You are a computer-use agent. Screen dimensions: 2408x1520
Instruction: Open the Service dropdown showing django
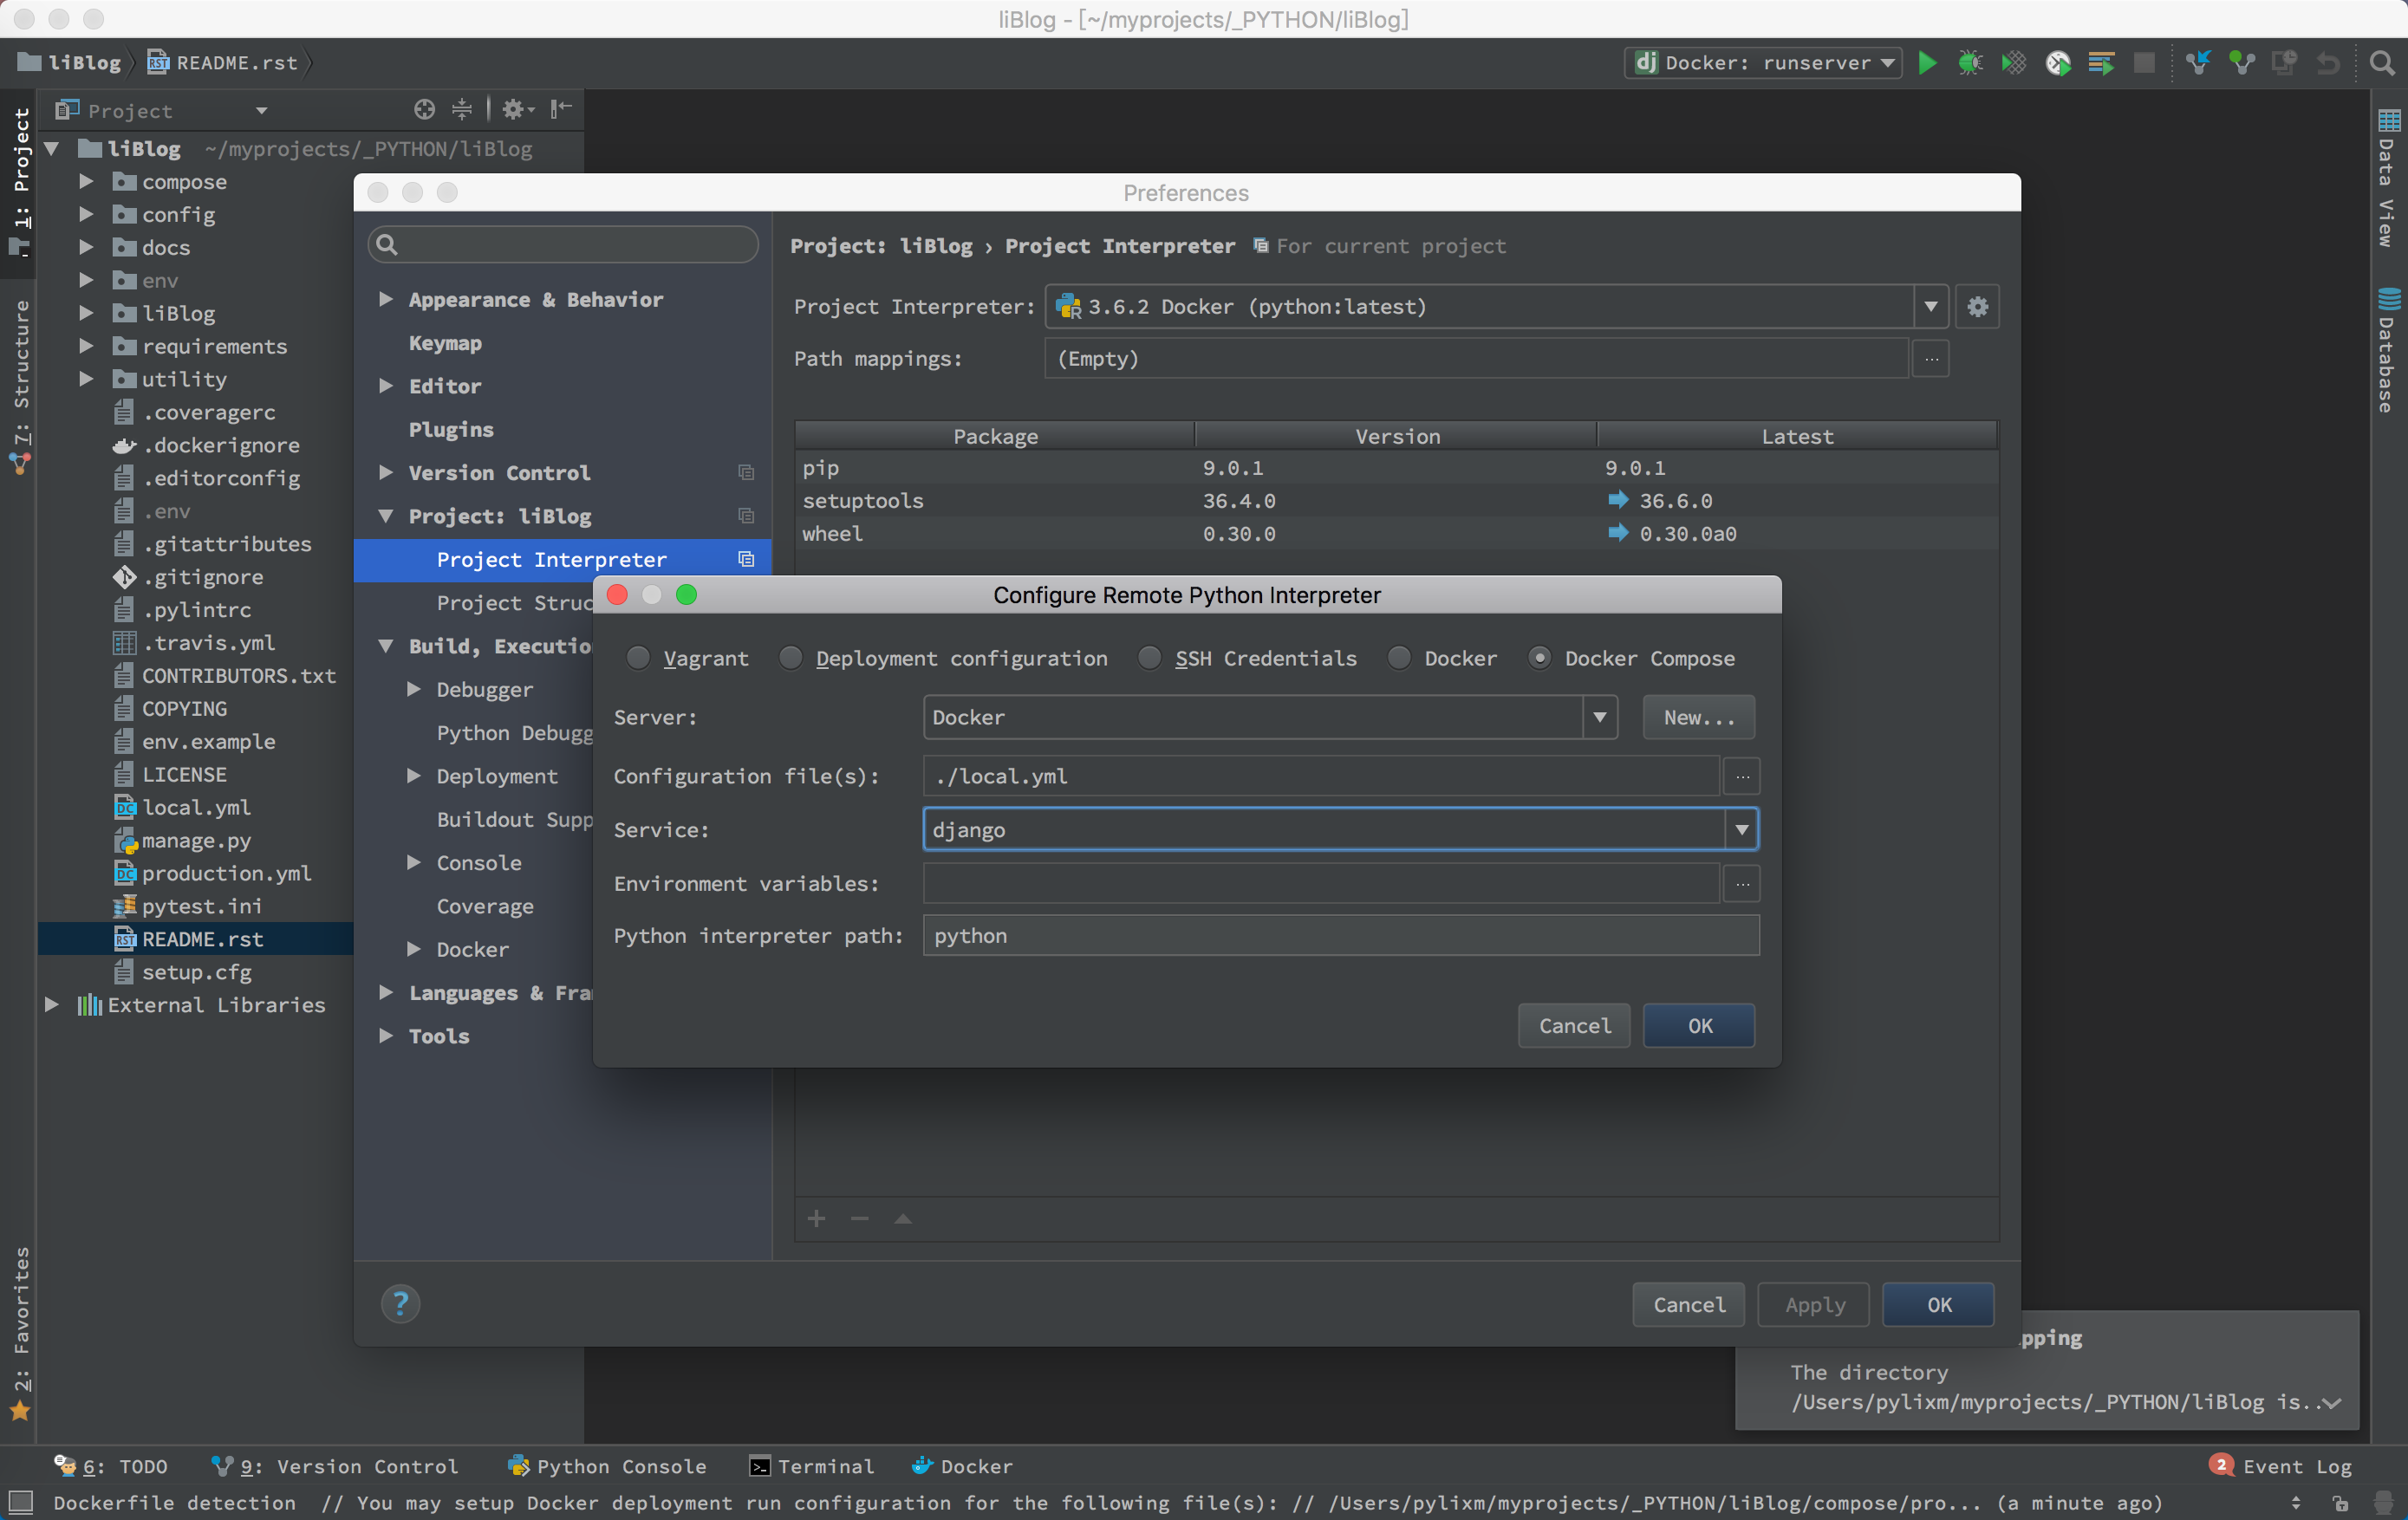tap(1741, 830)
